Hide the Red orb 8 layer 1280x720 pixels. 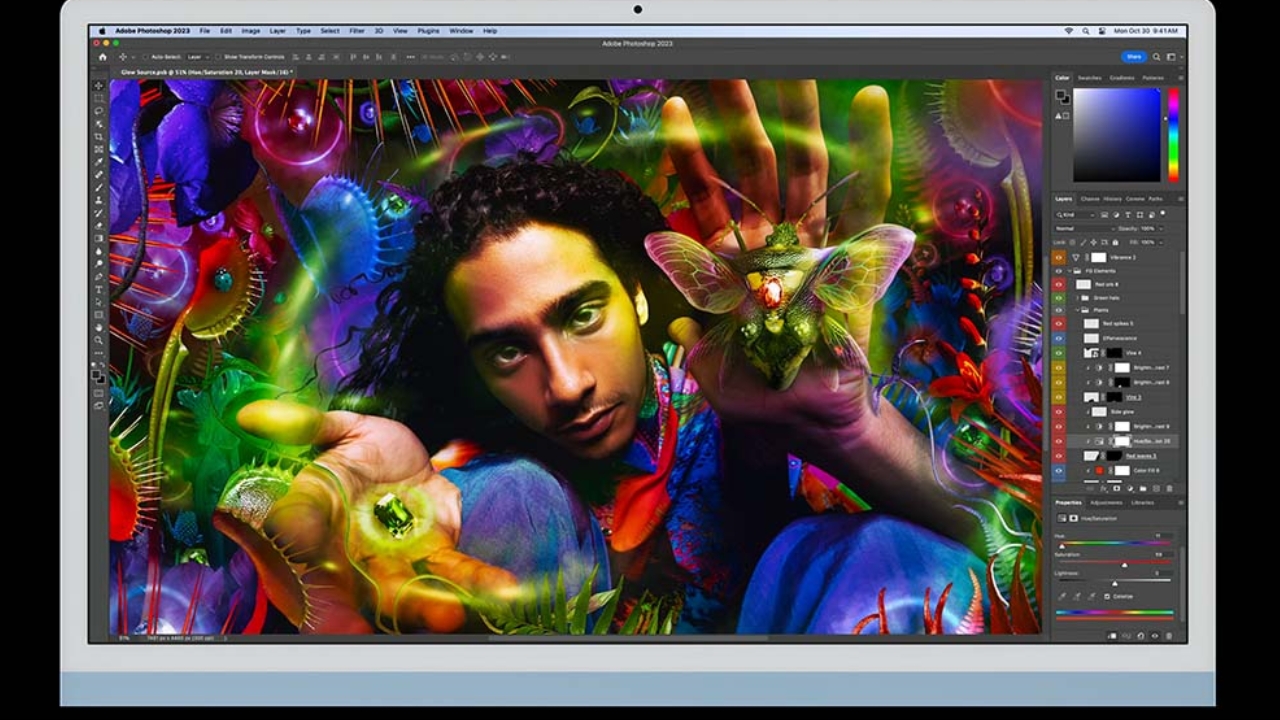point(1059,284)
